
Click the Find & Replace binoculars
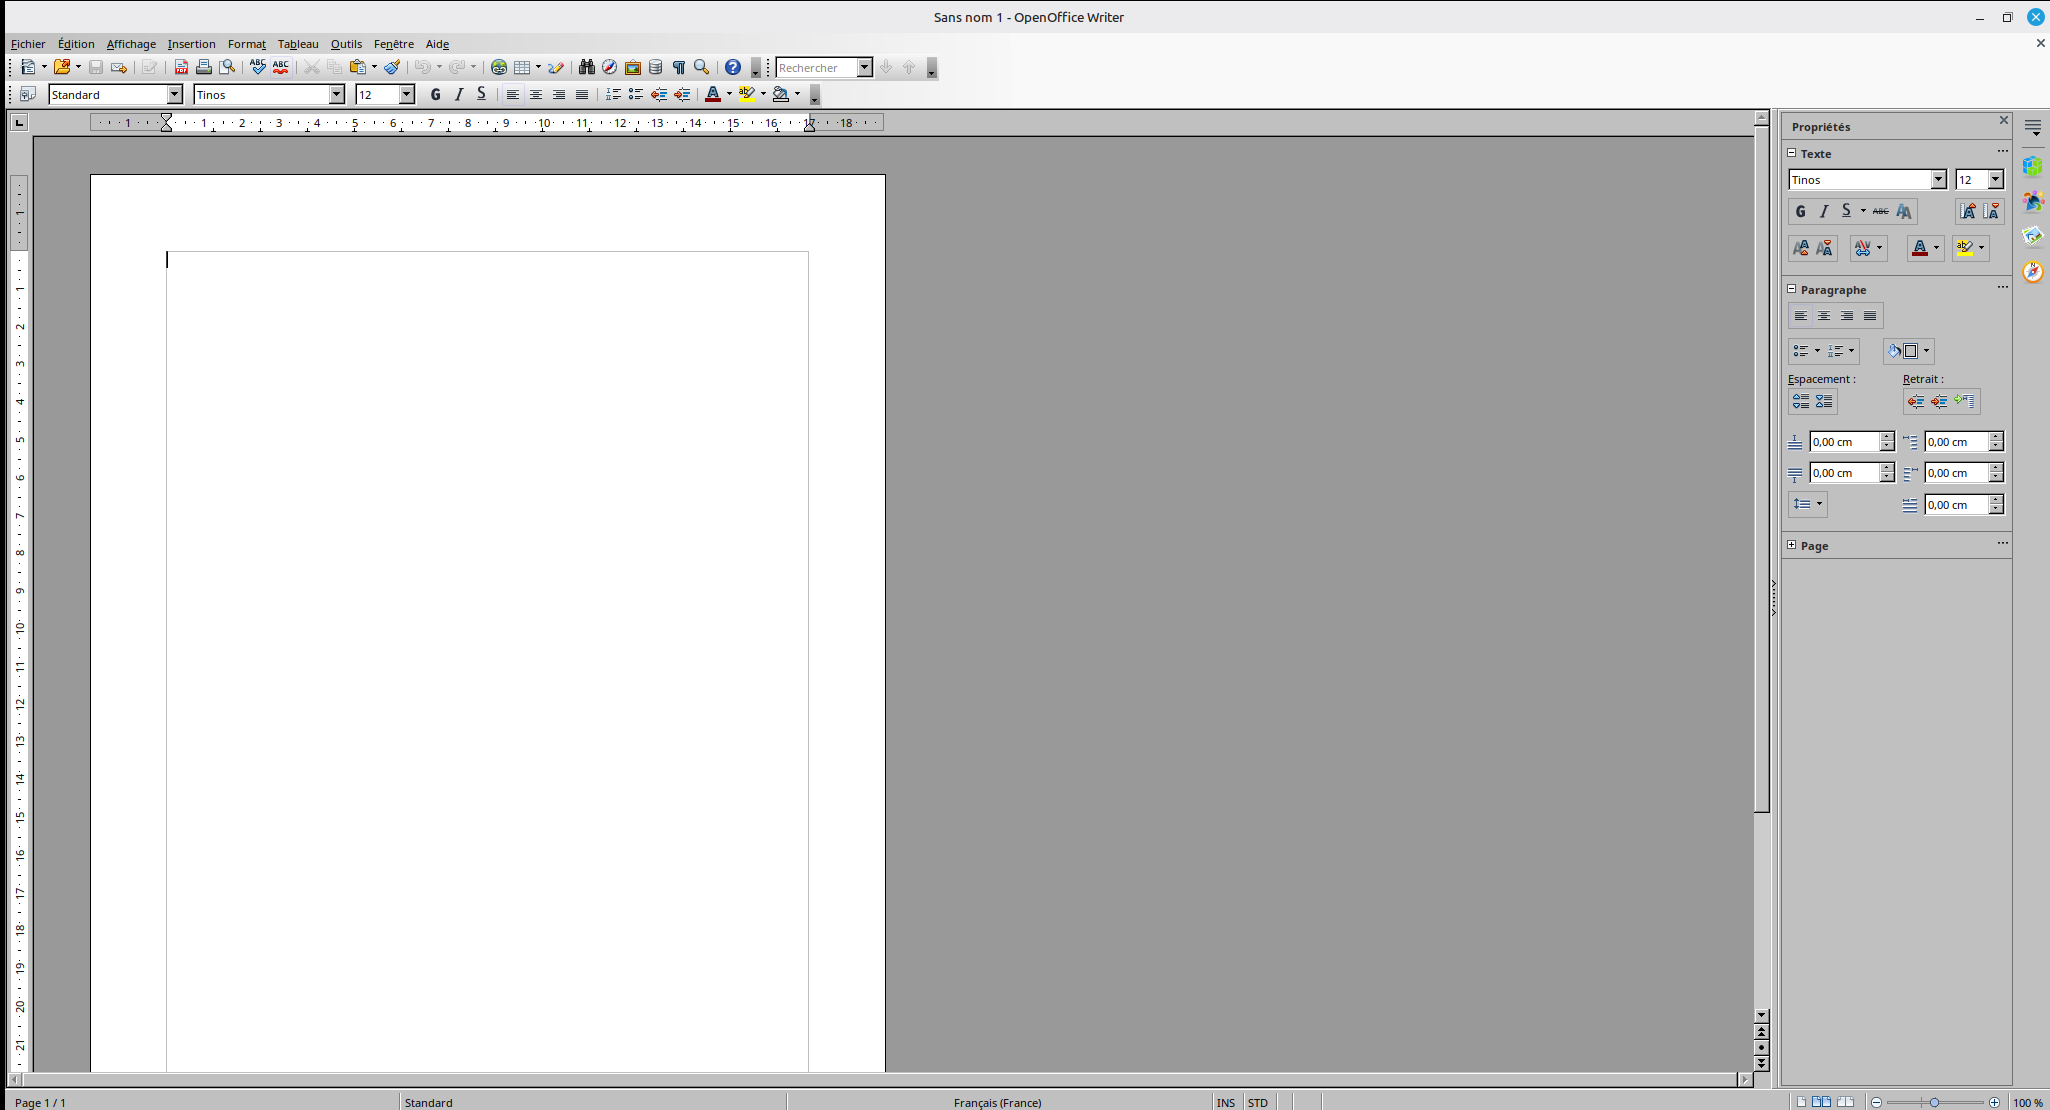(x=587, y=67)
